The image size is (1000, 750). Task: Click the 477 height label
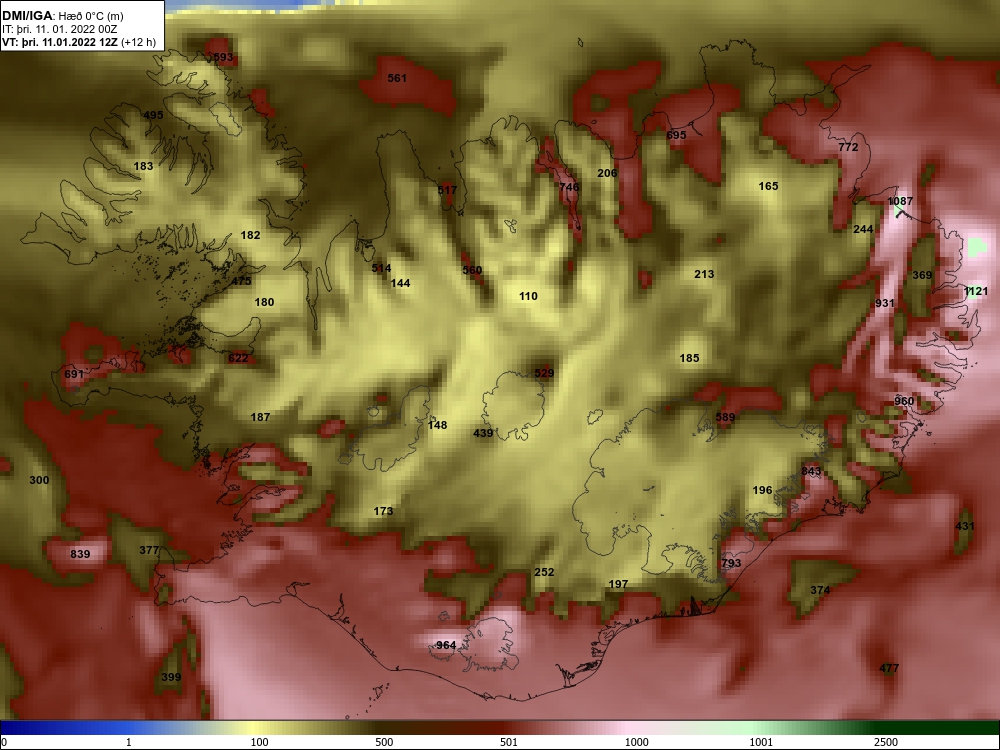click(889, 668)
